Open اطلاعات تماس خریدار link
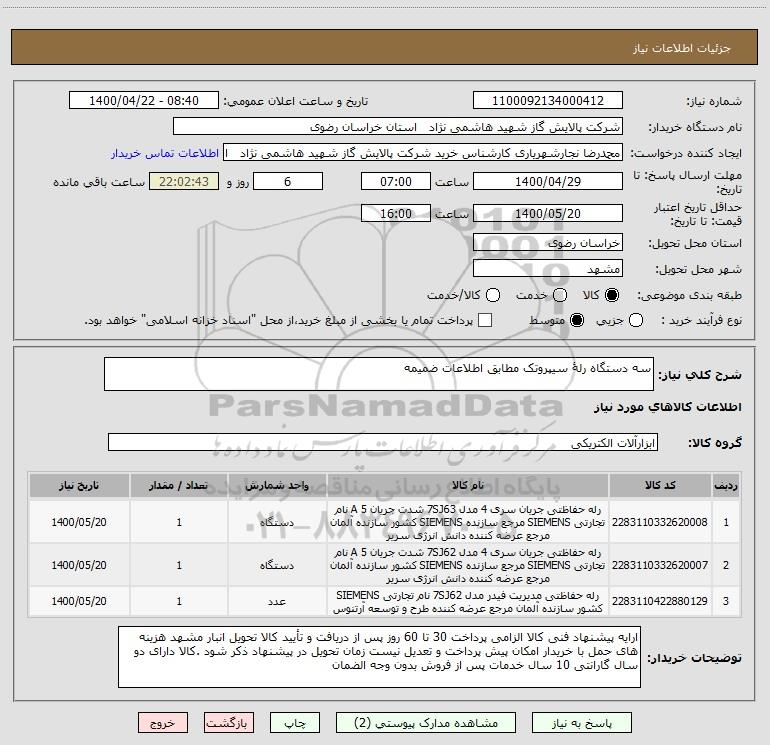770x745 pixels. [x=165, y=153]
